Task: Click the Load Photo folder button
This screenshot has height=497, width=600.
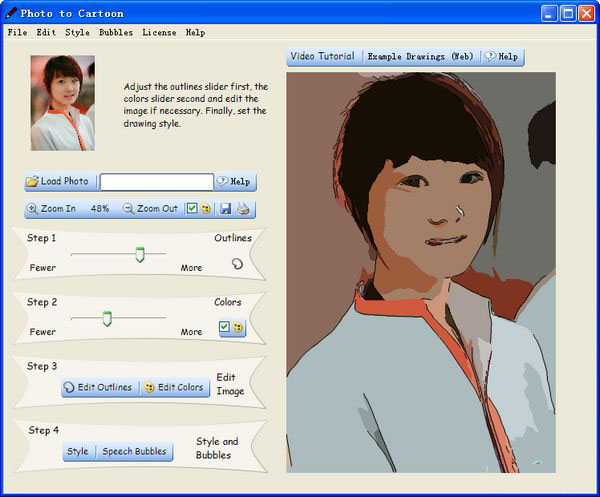Action: pos(58,181)
